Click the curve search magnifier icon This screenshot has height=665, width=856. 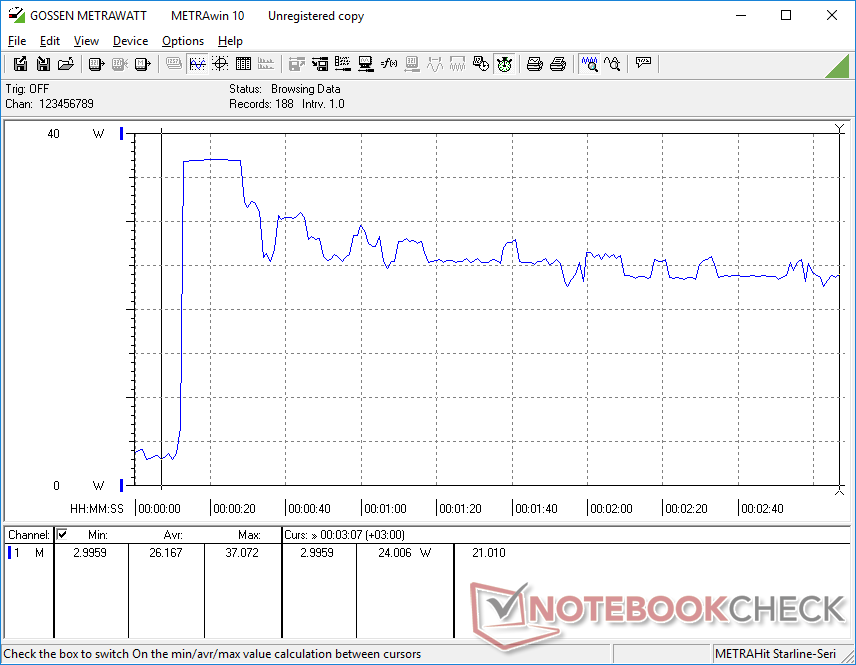pyautogui.click(x=612, y=64)
